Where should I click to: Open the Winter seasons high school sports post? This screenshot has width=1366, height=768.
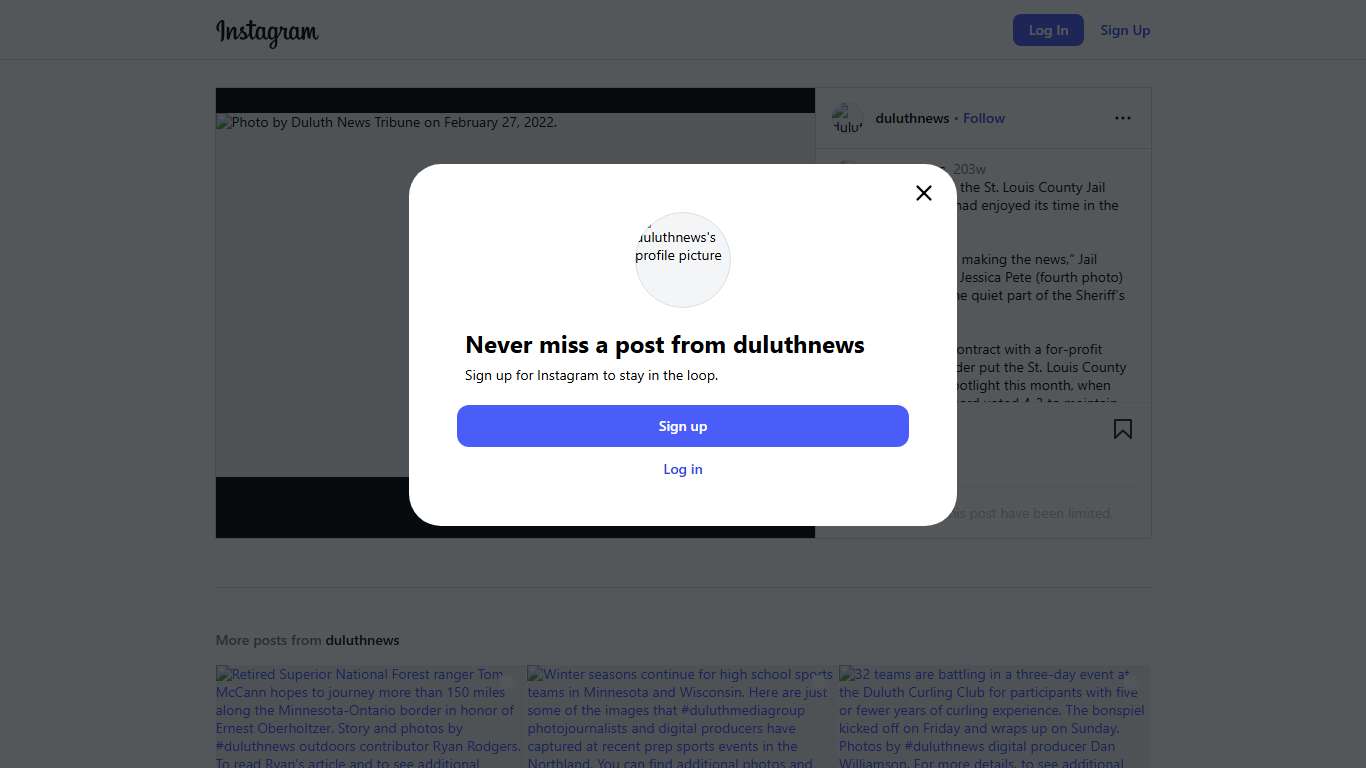pos(681,716)
